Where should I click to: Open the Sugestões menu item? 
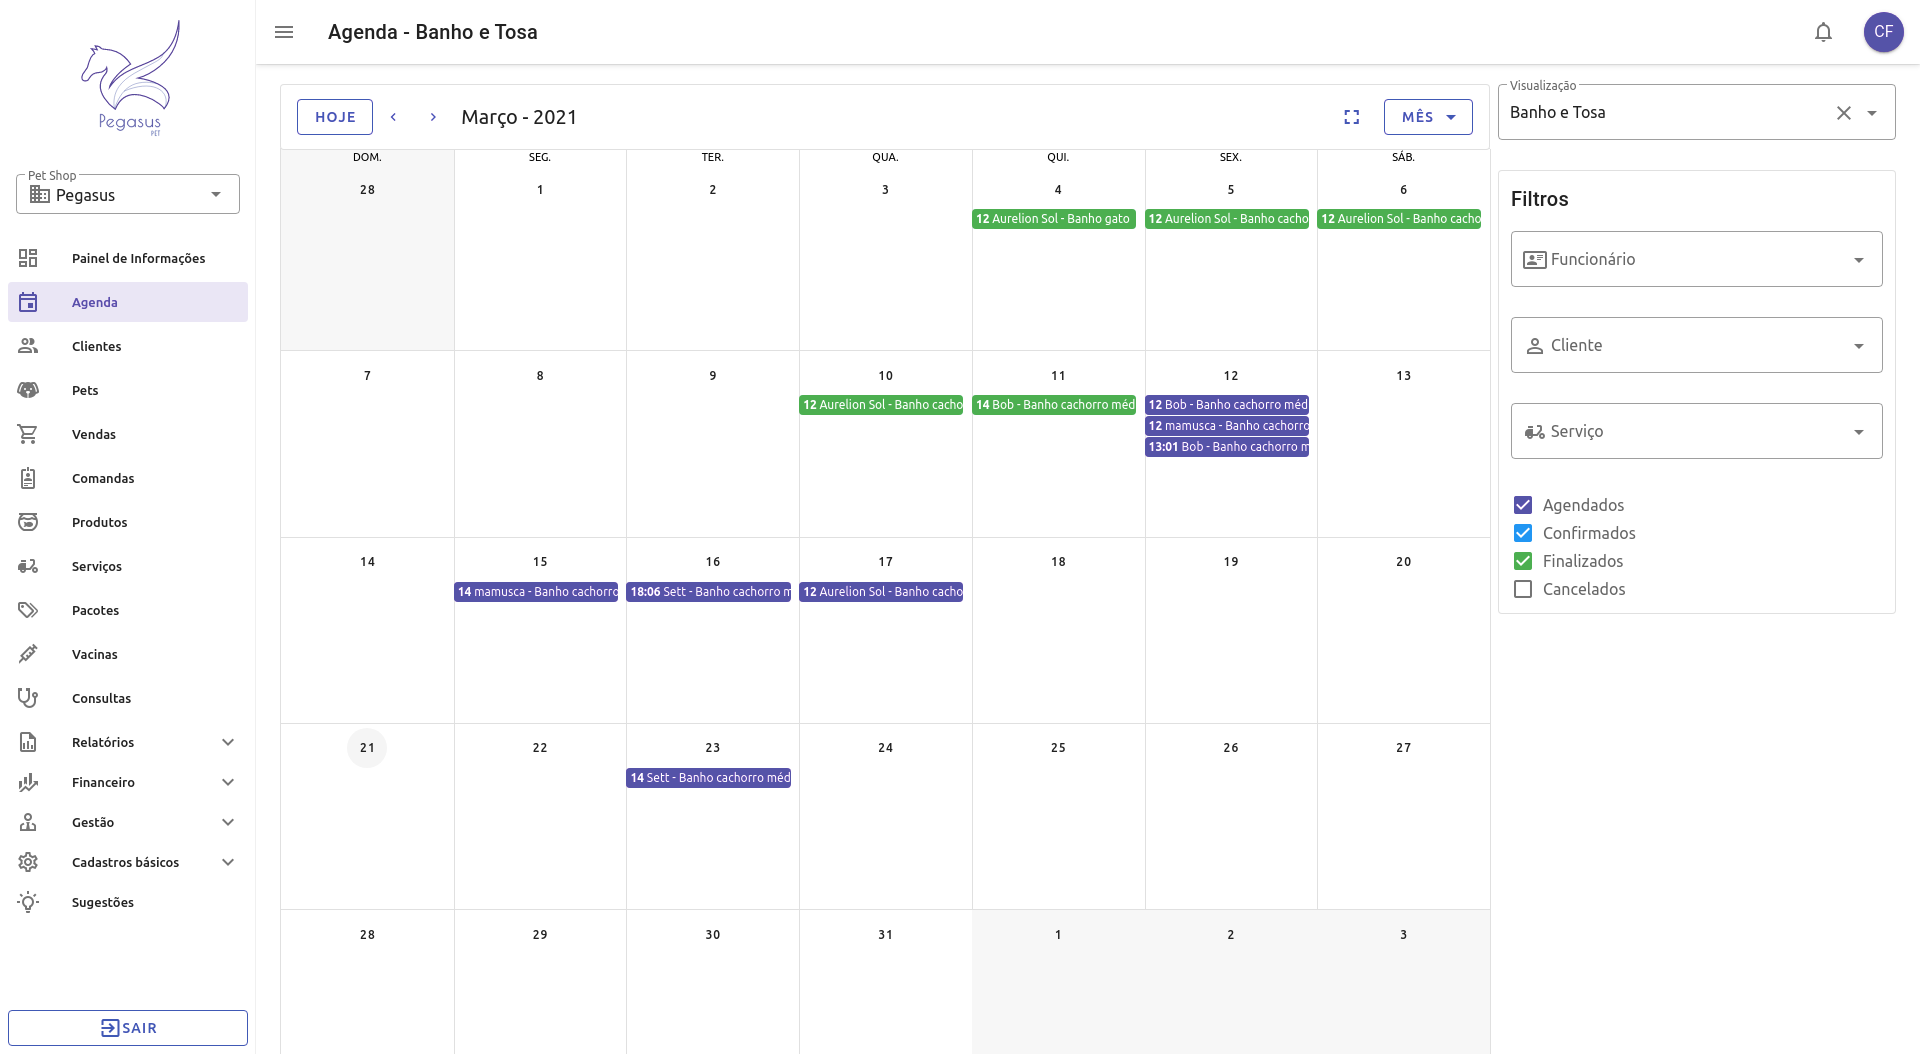pos(128,902)
